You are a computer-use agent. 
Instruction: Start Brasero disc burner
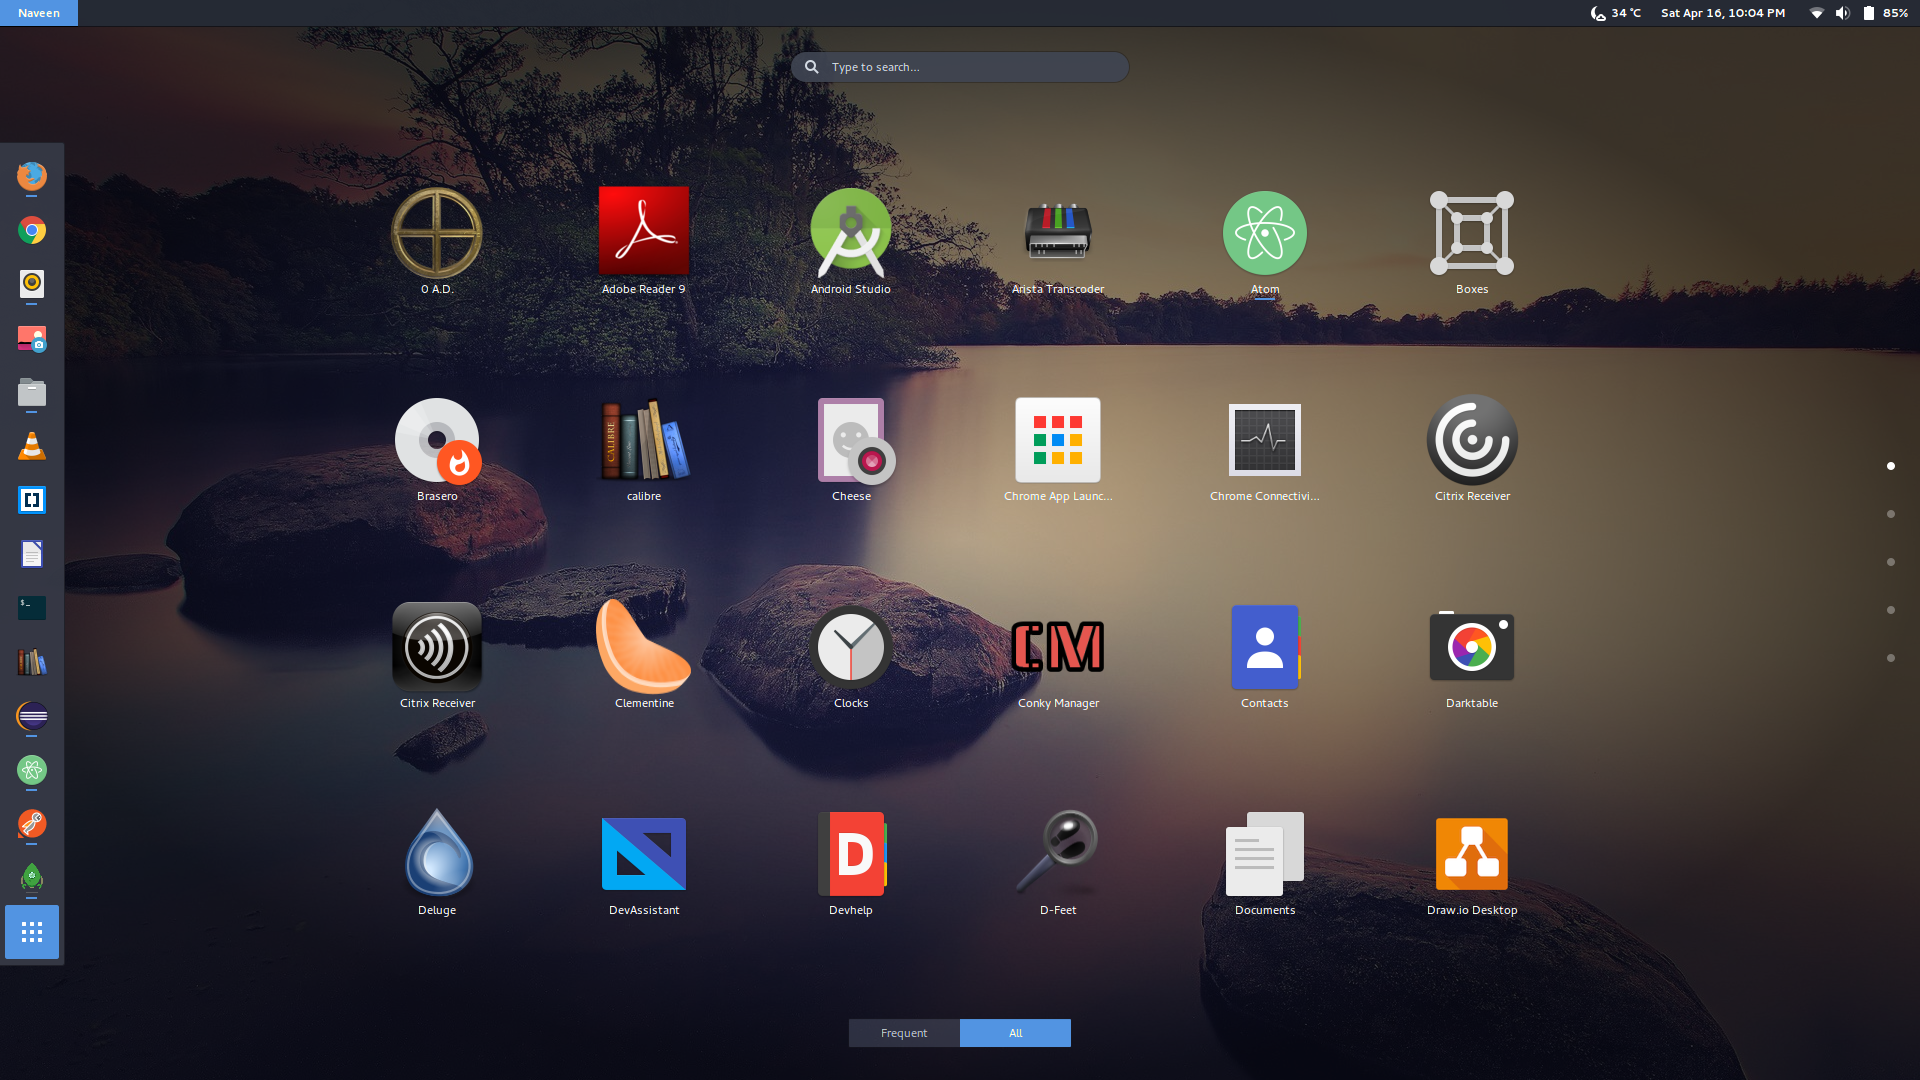(x=438, y=440)
